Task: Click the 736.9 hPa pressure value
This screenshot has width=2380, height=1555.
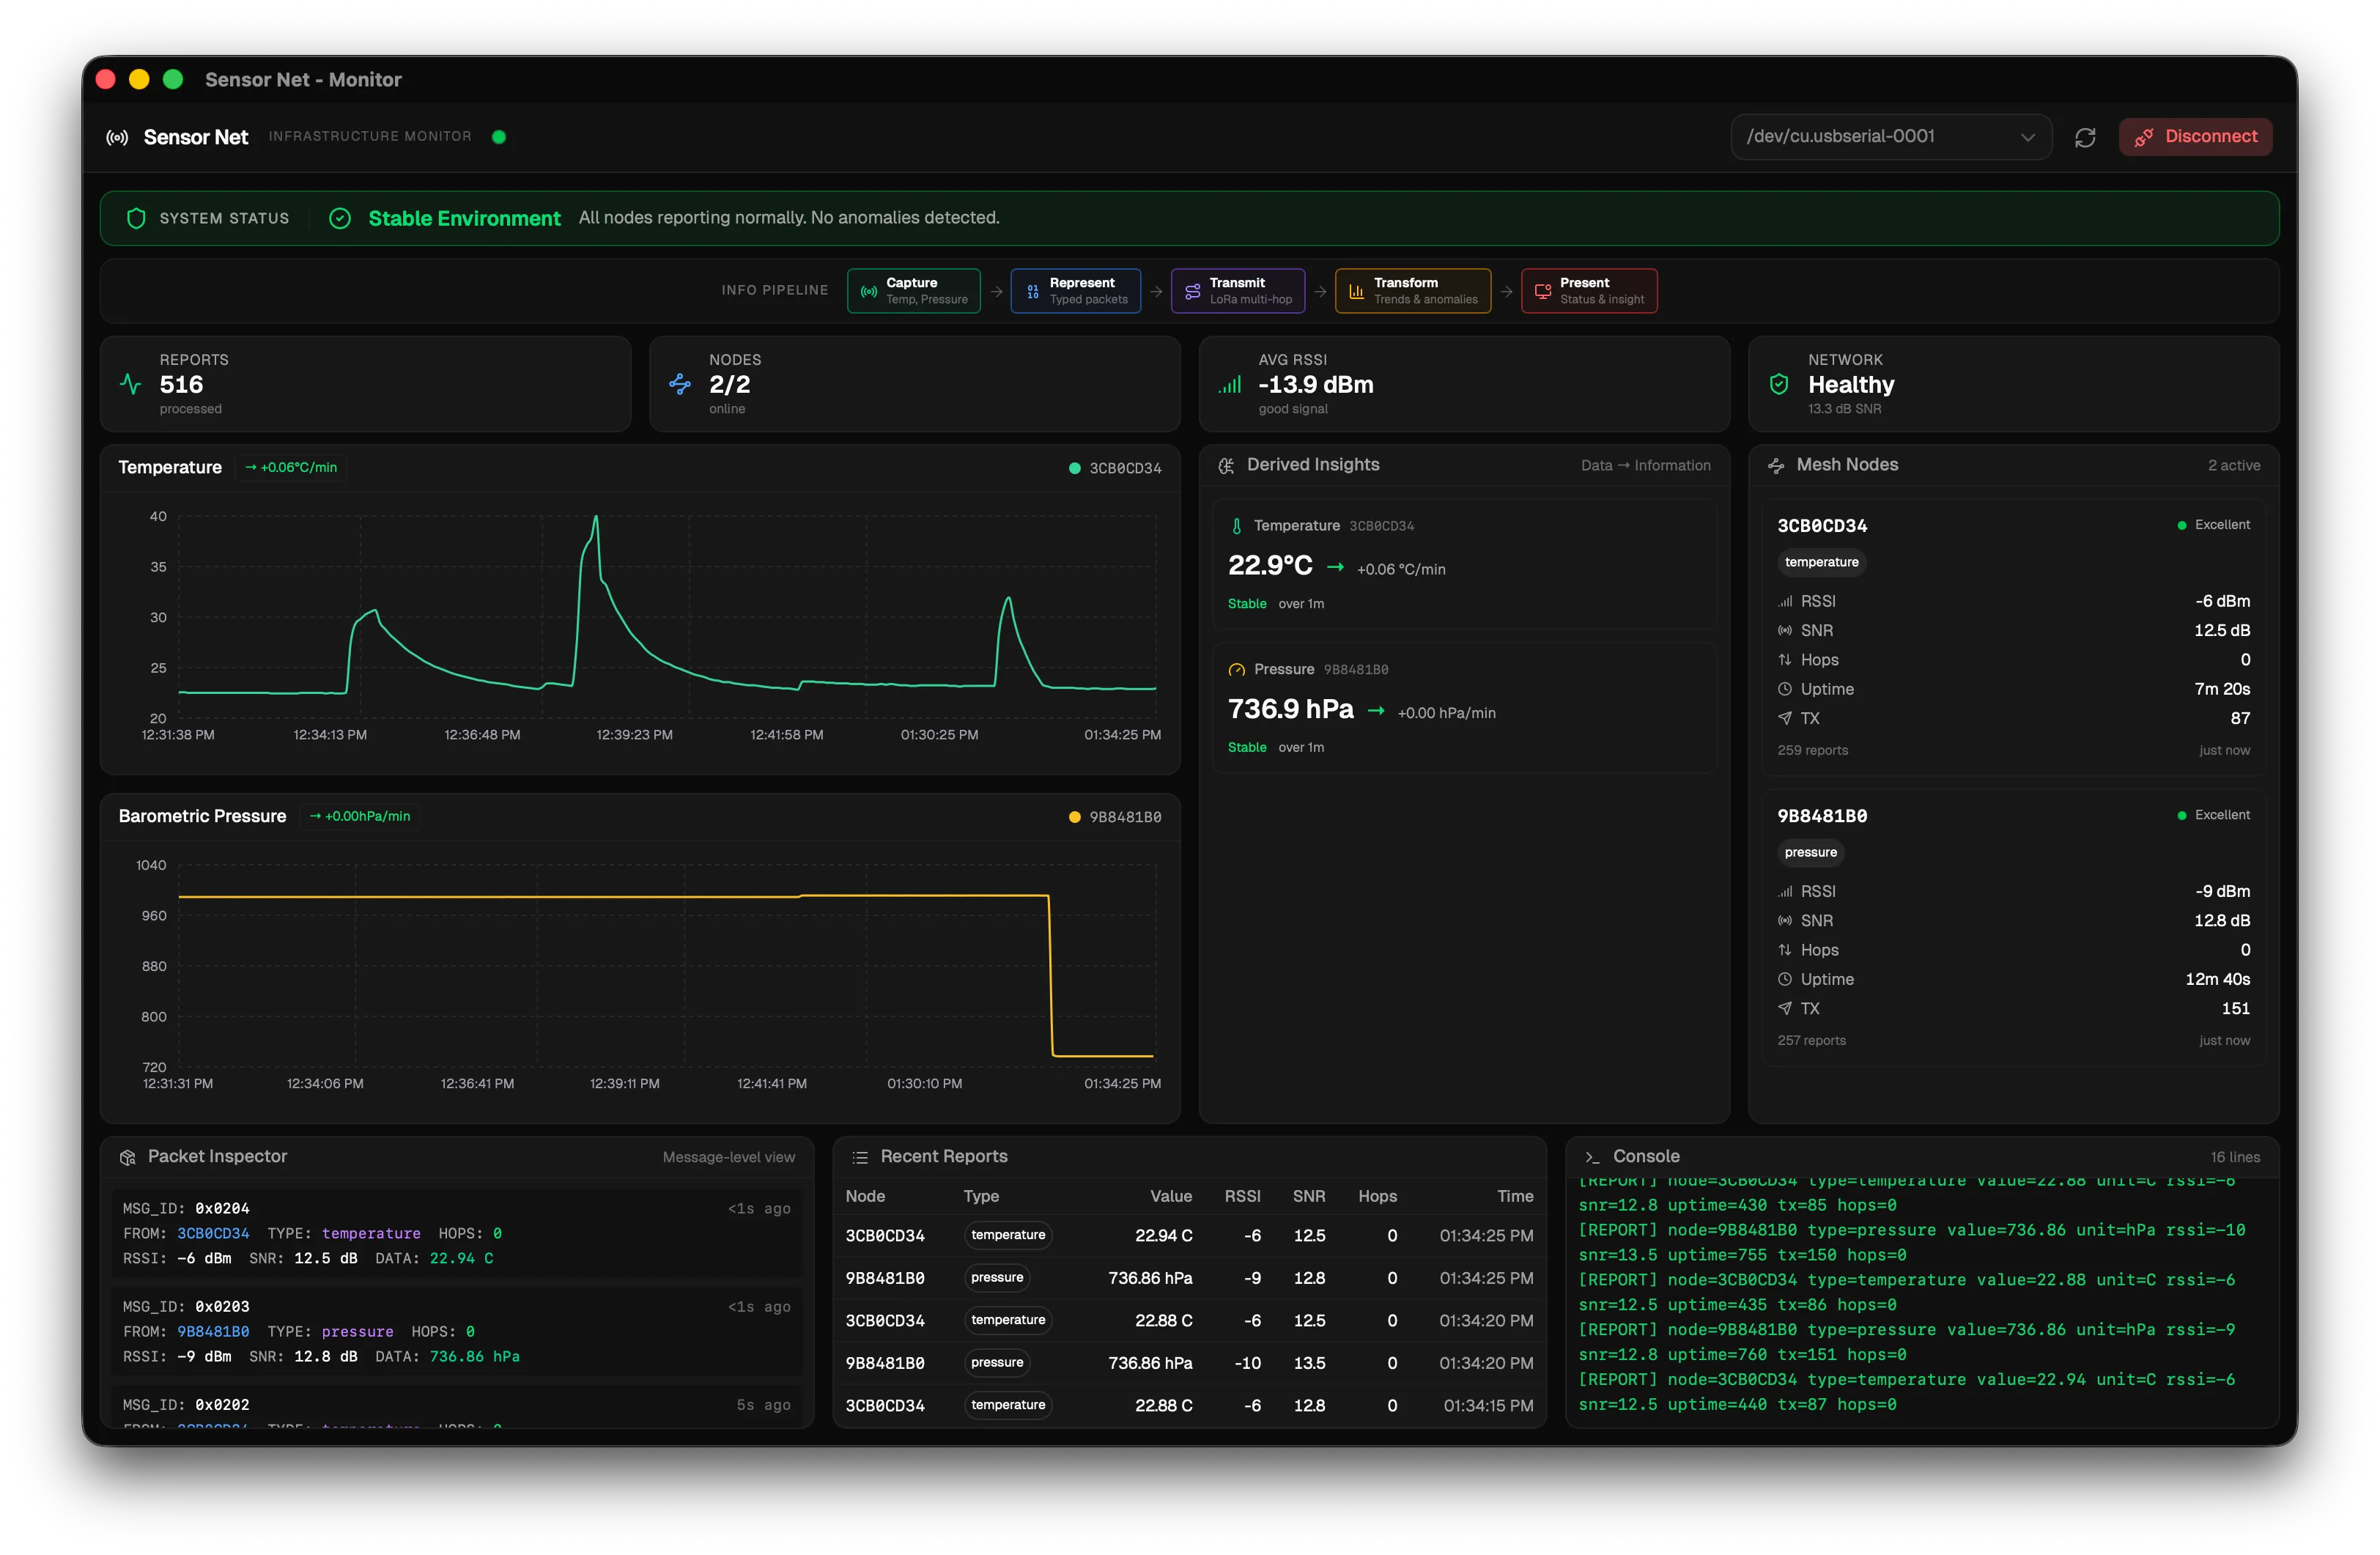Action: tap(1290, 710)
